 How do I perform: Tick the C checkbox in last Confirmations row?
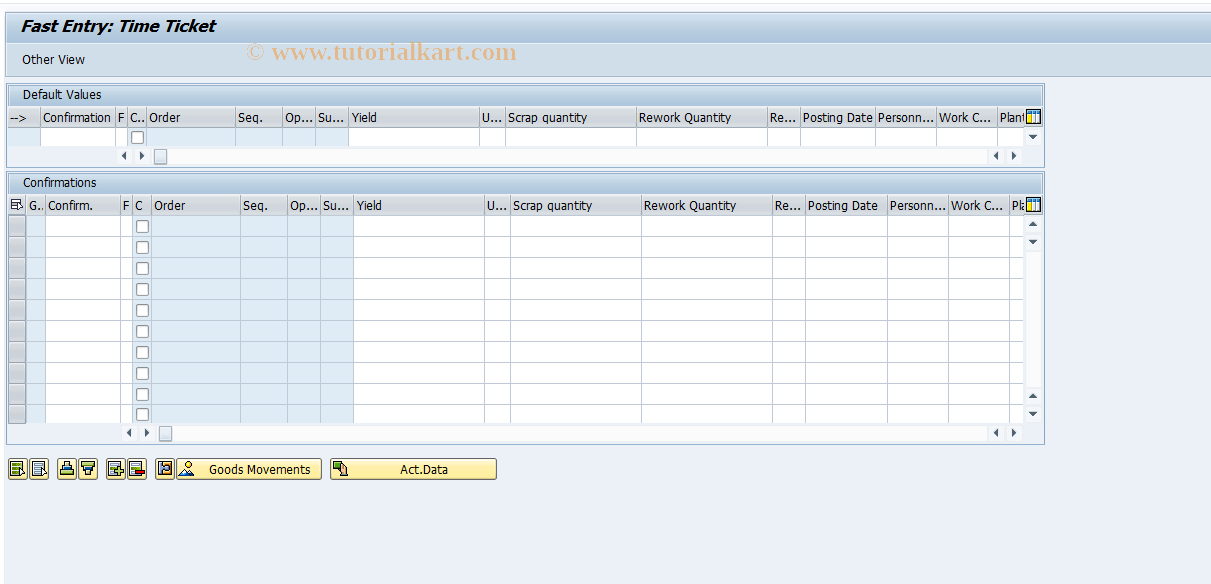[142, 415]
